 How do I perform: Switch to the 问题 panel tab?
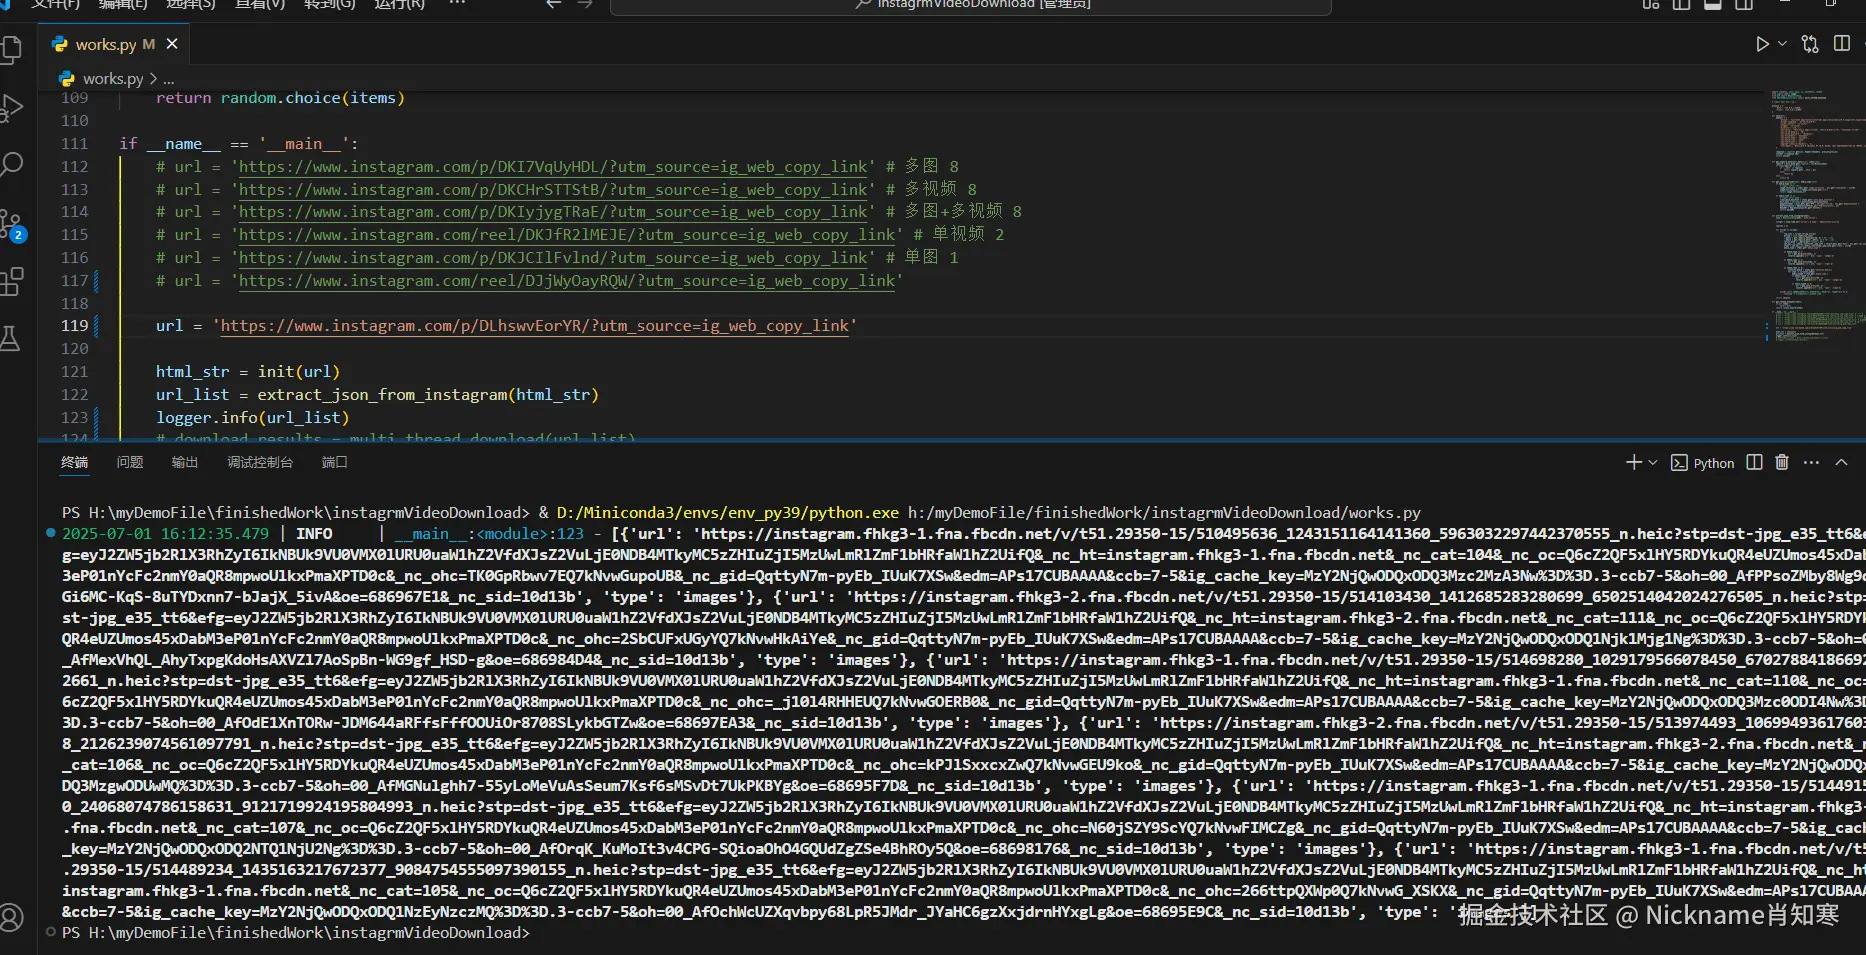coord(130,462)
